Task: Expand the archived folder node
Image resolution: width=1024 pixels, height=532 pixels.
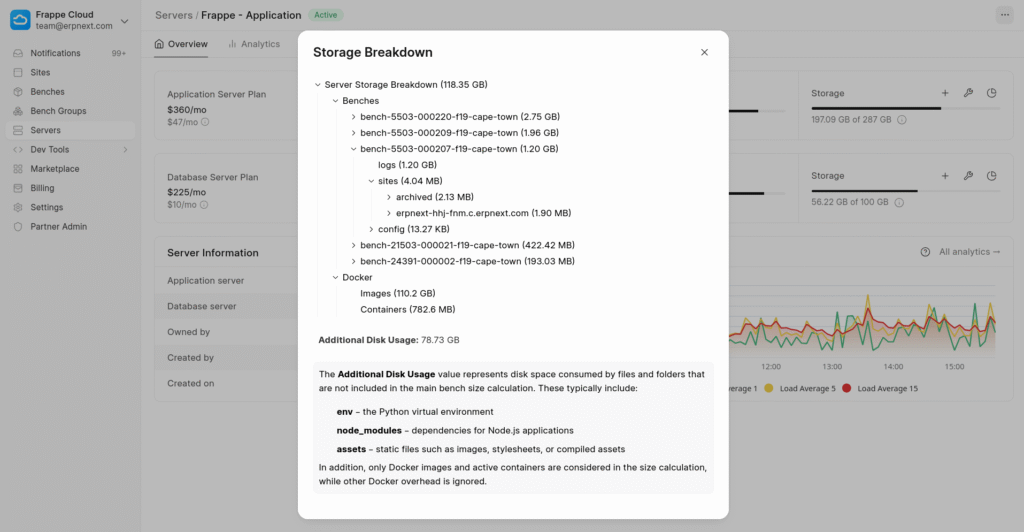Action: [389, 197]
